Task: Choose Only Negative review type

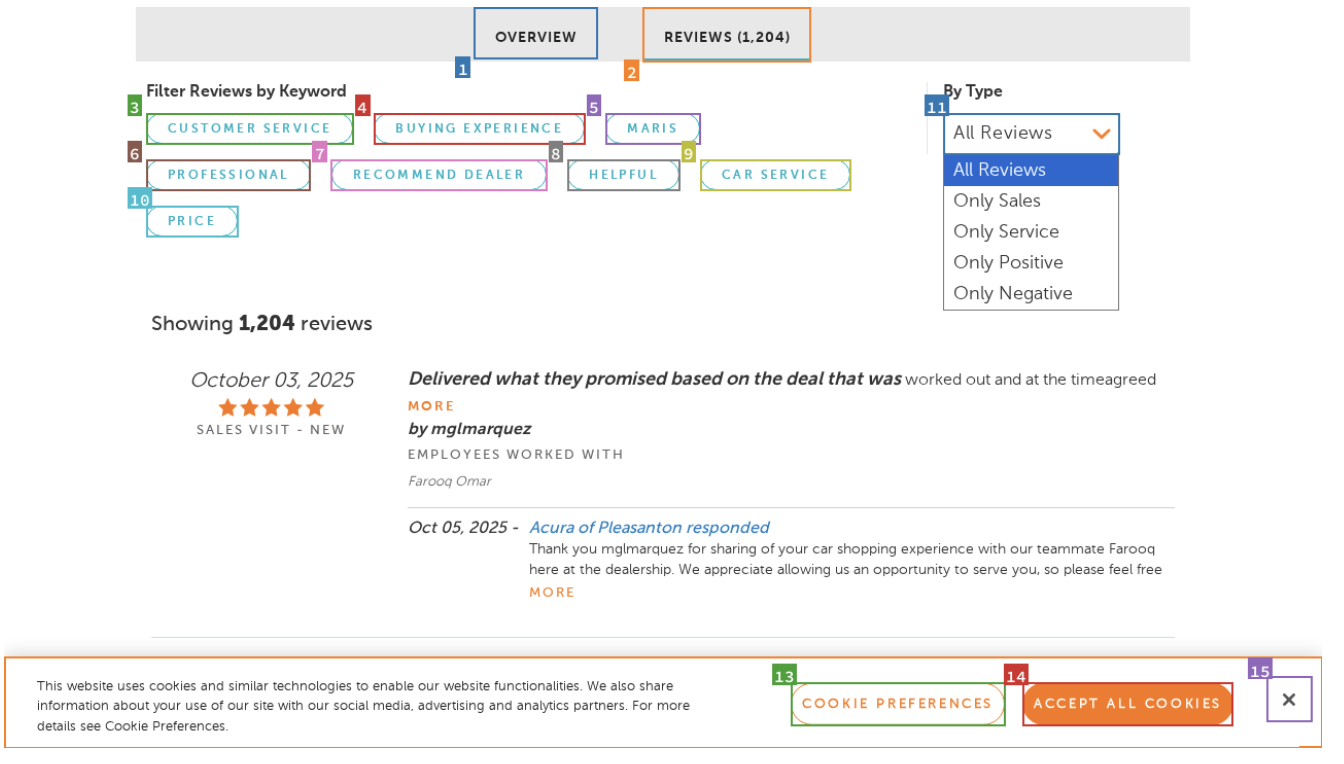Action: click(1013, 293)
